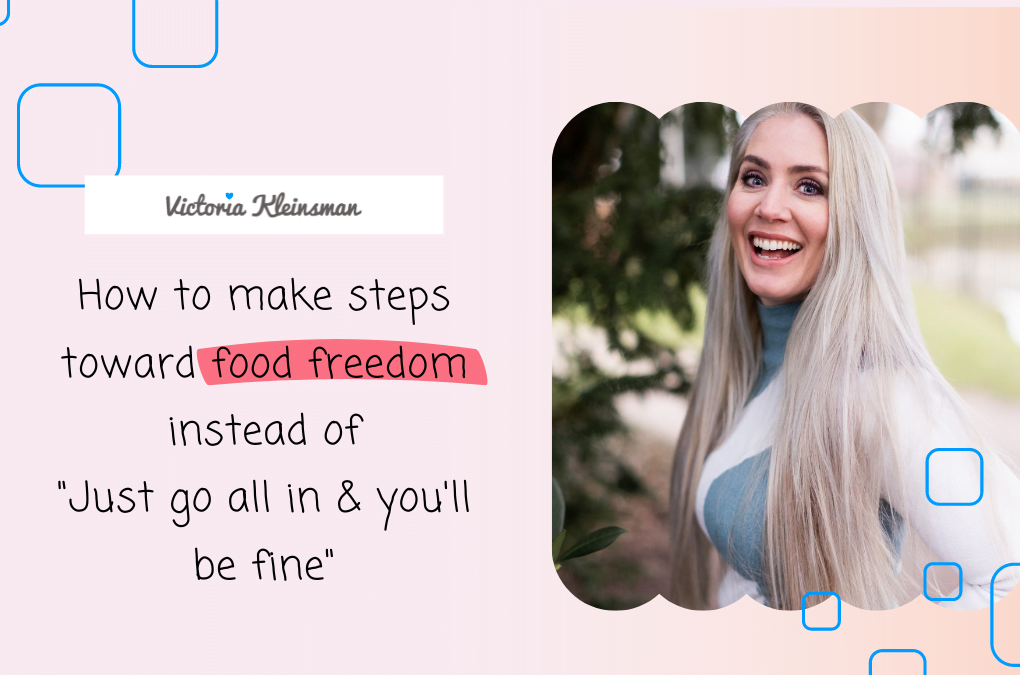Open the photo of the smiling woman

click(x=786, y=356)
